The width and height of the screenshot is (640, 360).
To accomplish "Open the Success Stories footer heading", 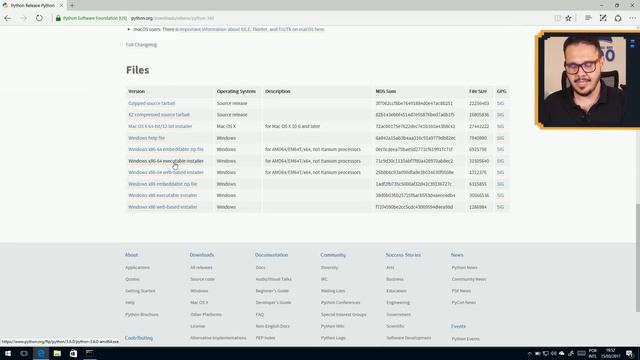I will (403, 255).
